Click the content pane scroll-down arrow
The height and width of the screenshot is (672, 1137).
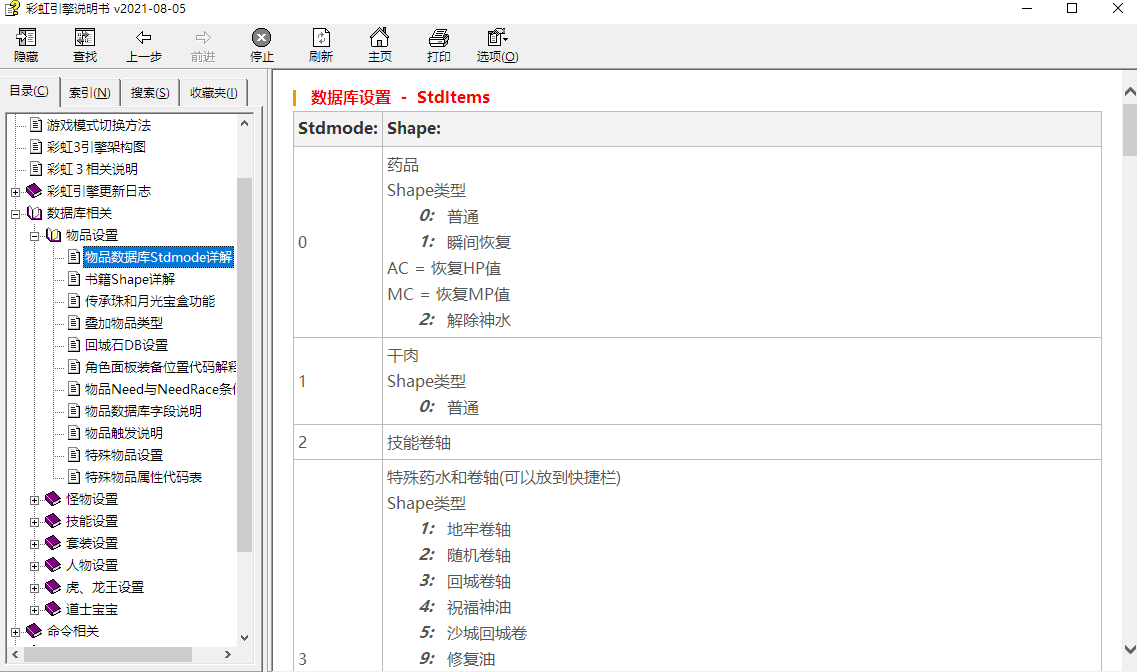click(1129, 648)
